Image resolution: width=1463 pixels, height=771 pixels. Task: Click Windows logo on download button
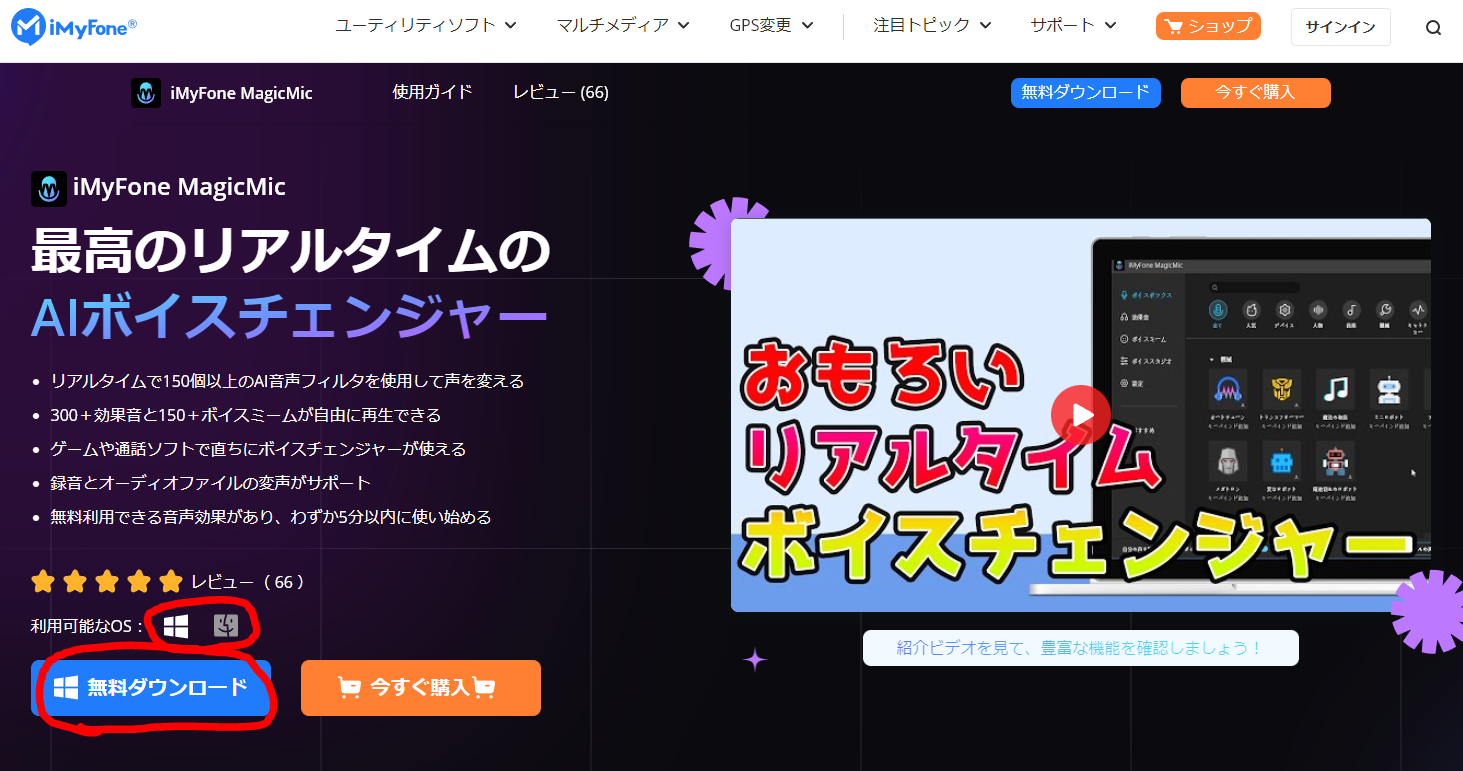[x=66, y=688]
